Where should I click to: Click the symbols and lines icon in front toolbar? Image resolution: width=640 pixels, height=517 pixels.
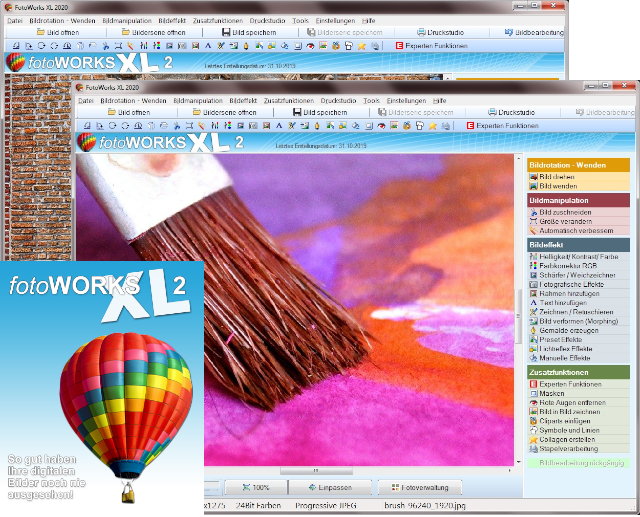point(420,126)
